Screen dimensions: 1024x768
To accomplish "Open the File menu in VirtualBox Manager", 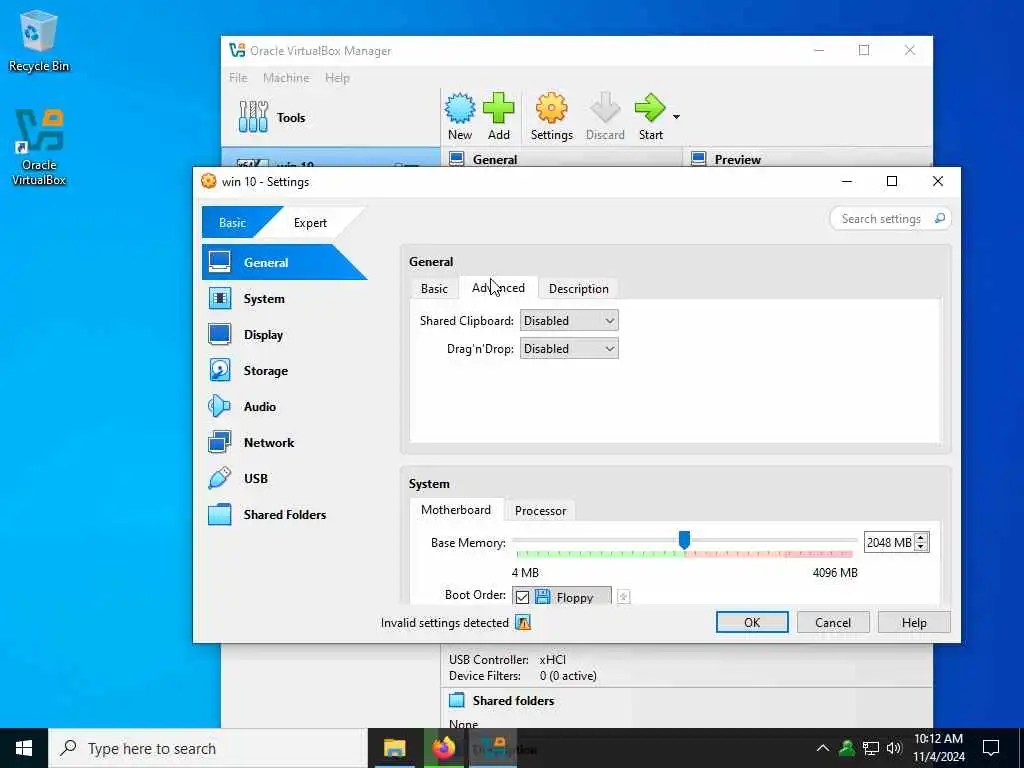I will pos(238,78).
